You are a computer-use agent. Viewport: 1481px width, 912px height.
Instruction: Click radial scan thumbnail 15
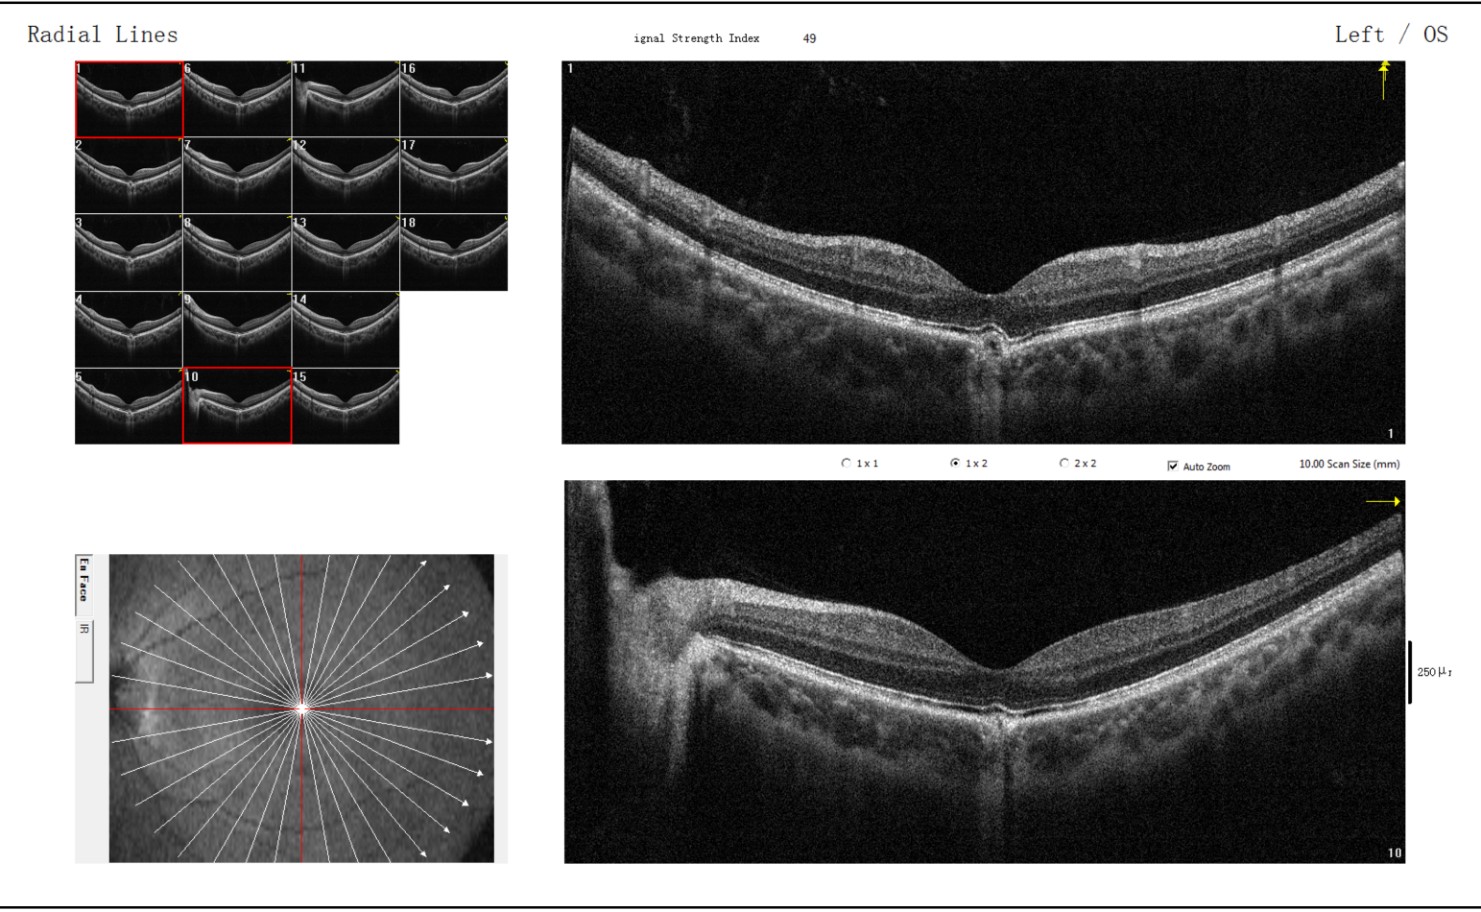click(346, 406)
